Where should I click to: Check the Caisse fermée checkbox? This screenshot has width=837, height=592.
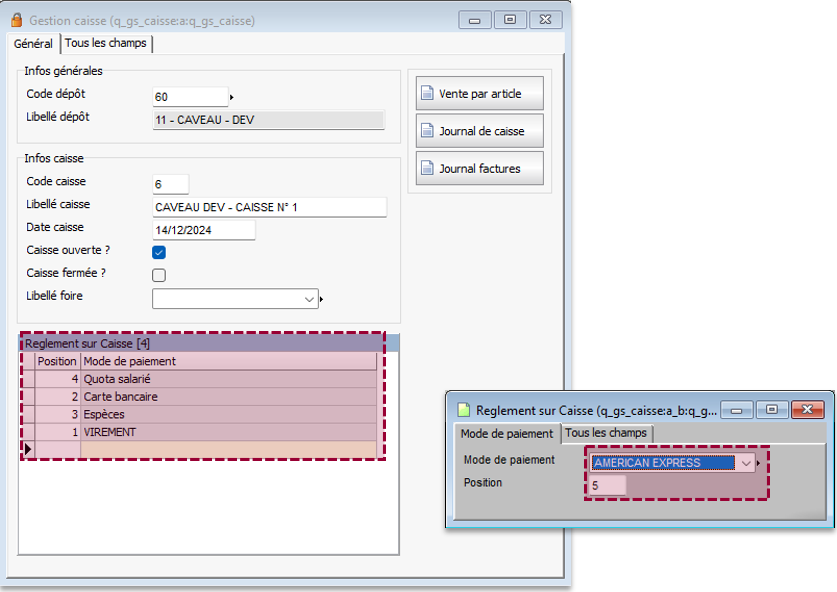[x=159, y=275]
